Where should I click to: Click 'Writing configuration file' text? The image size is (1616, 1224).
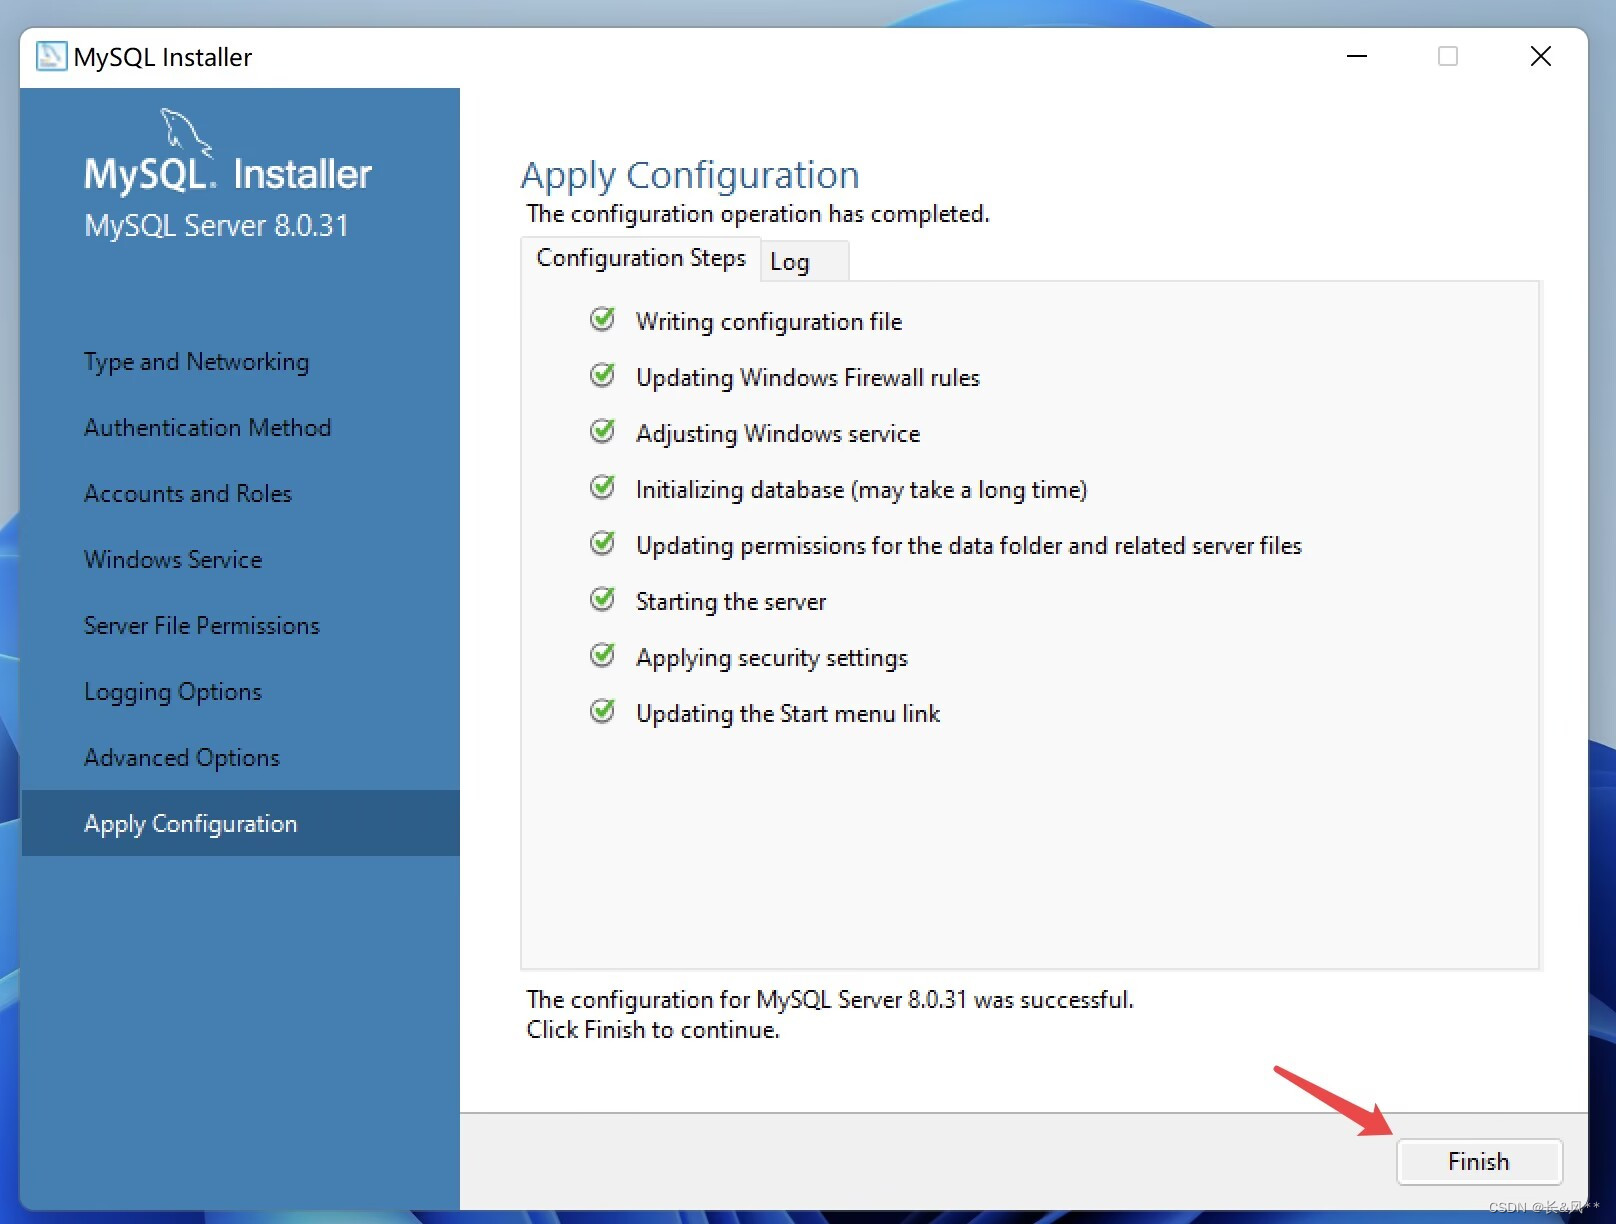click(769, 322)
